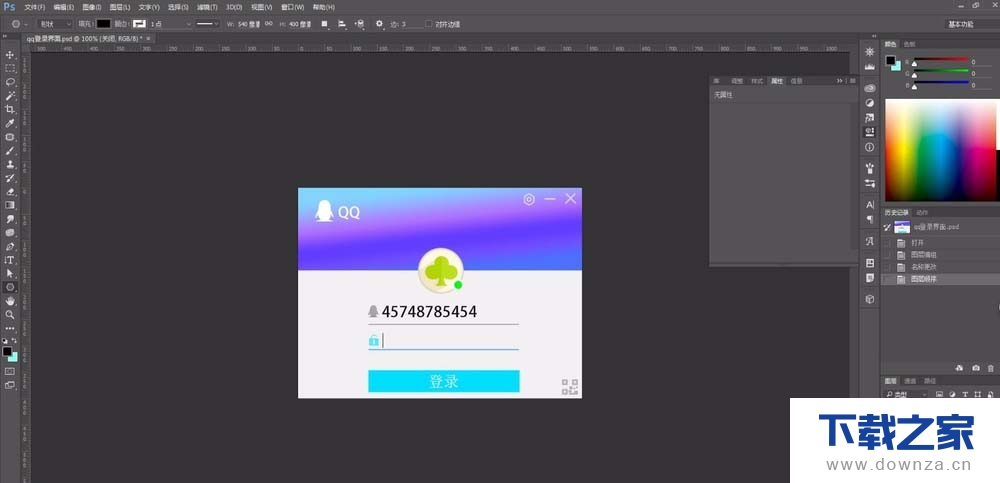Open the stroke line style dropdown

[207, 24]
